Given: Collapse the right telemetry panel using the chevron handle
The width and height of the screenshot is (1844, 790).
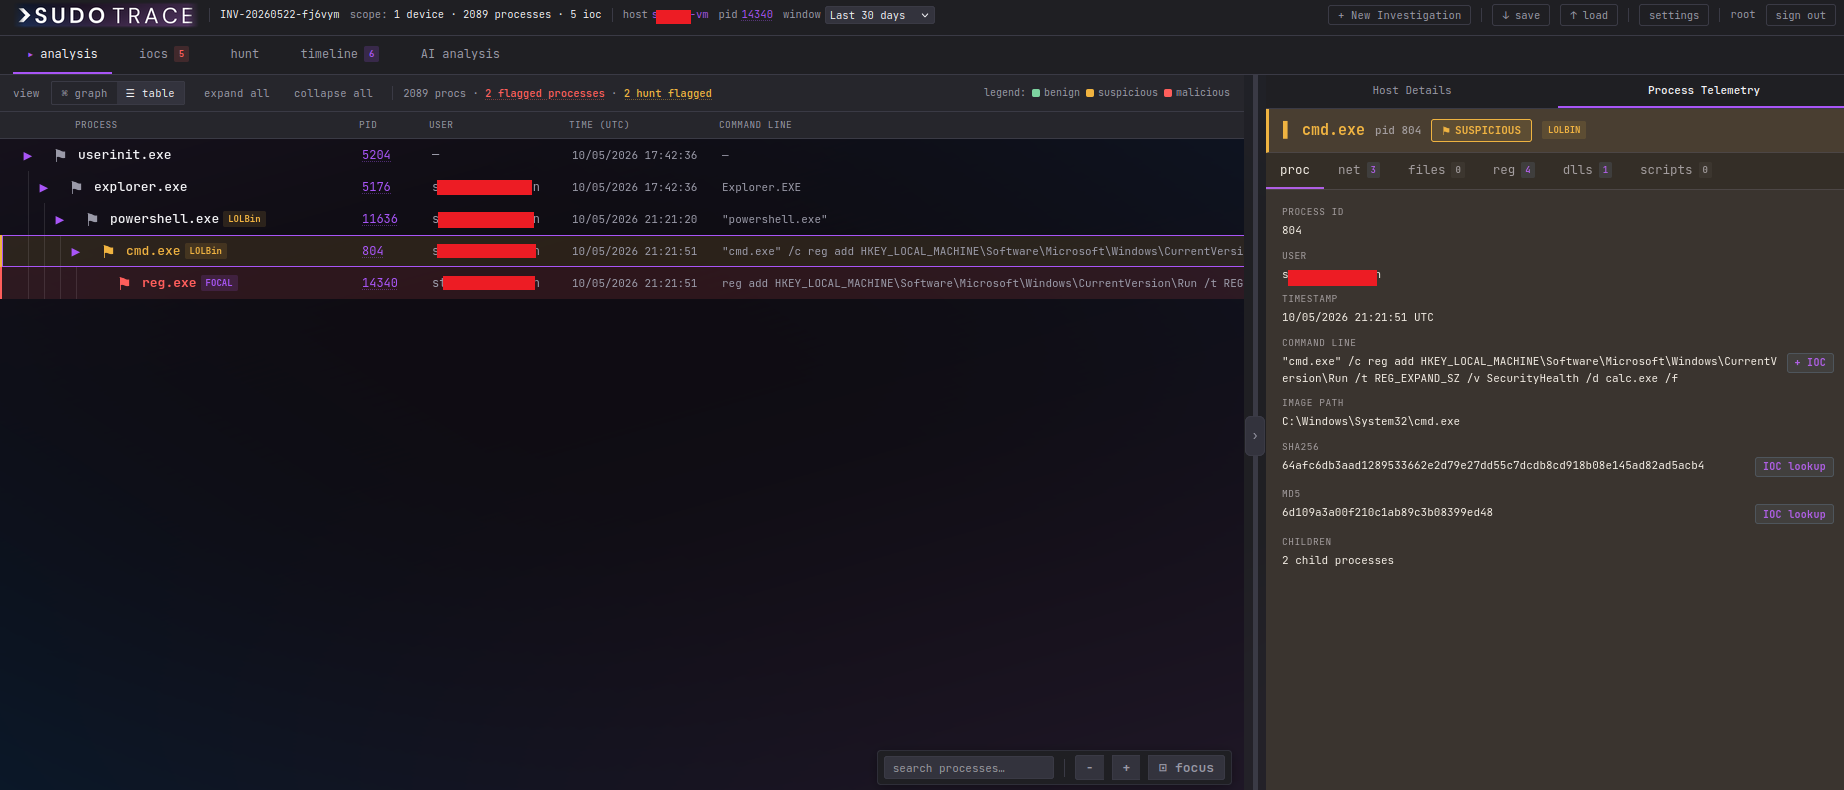Looking at the screenshot, I should click(x=1255, y=436).
